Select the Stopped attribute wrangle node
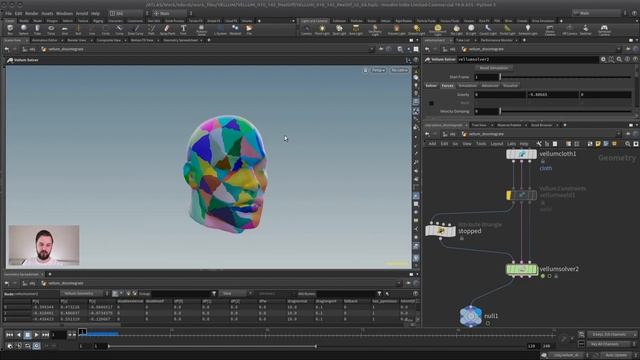640x360 pixels. point(440,231)
